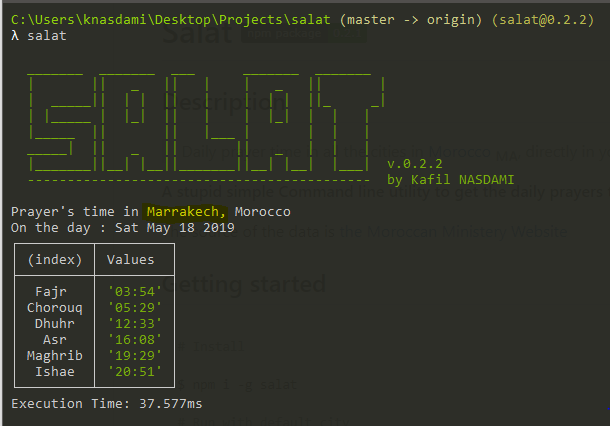Click the Values column header
Screen dimensions: 610x426
coord(130,259)
